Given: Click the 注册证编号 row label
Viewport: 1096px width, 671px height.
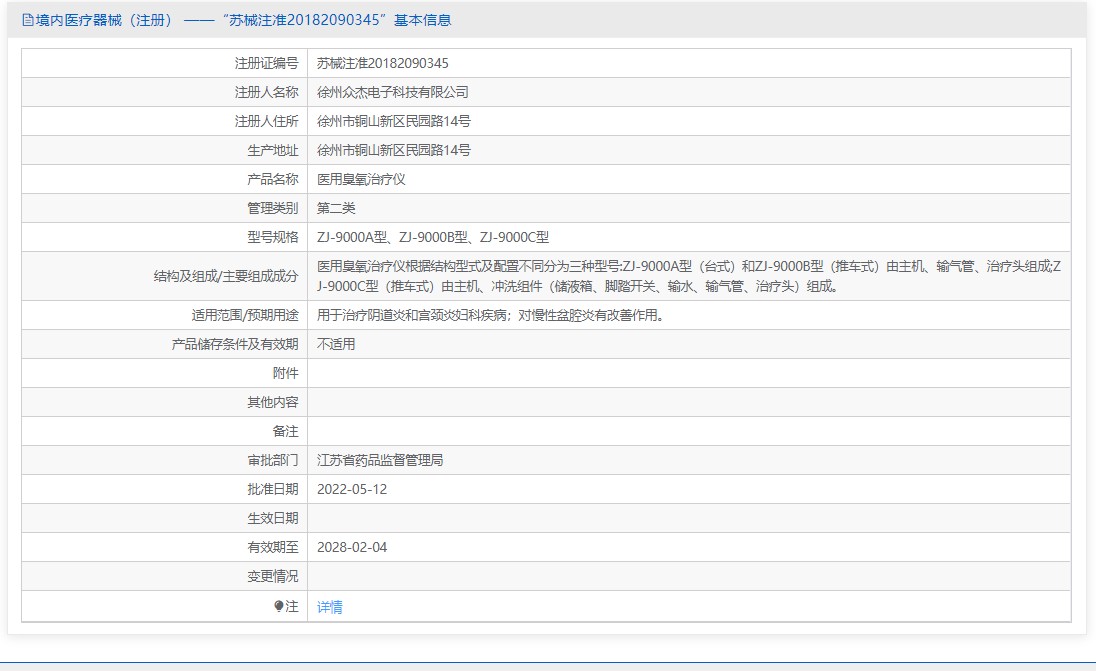Looking at the screenshot, I should click(x=266, y=63).
